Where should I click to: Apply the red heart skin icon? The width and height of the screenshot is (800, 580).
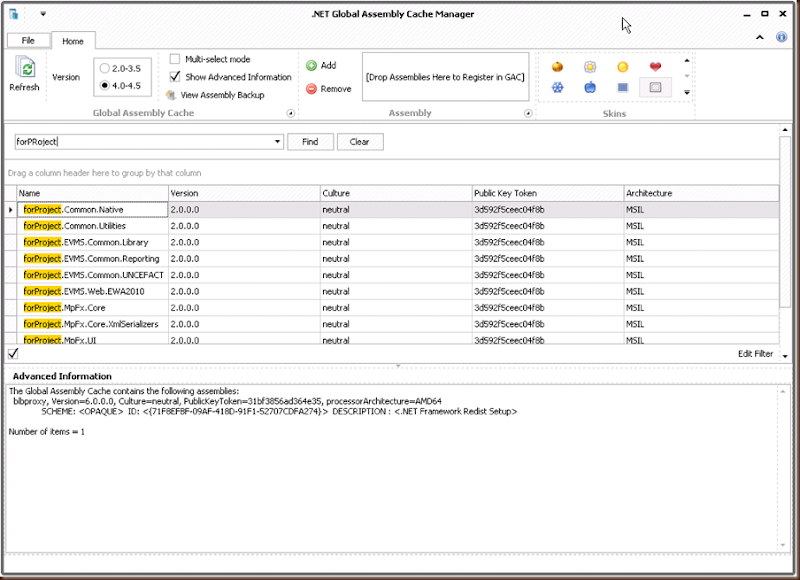click(656, 66)
